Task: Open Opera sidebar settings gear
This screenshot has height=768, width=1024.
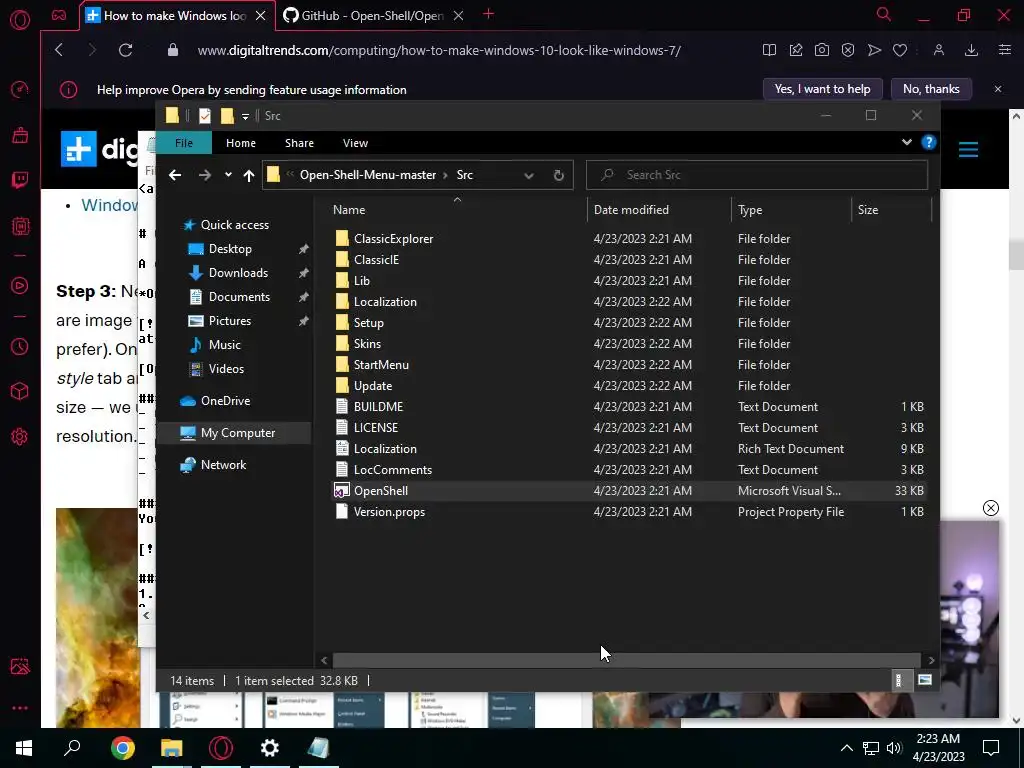Action: click(x=20, y=437)
